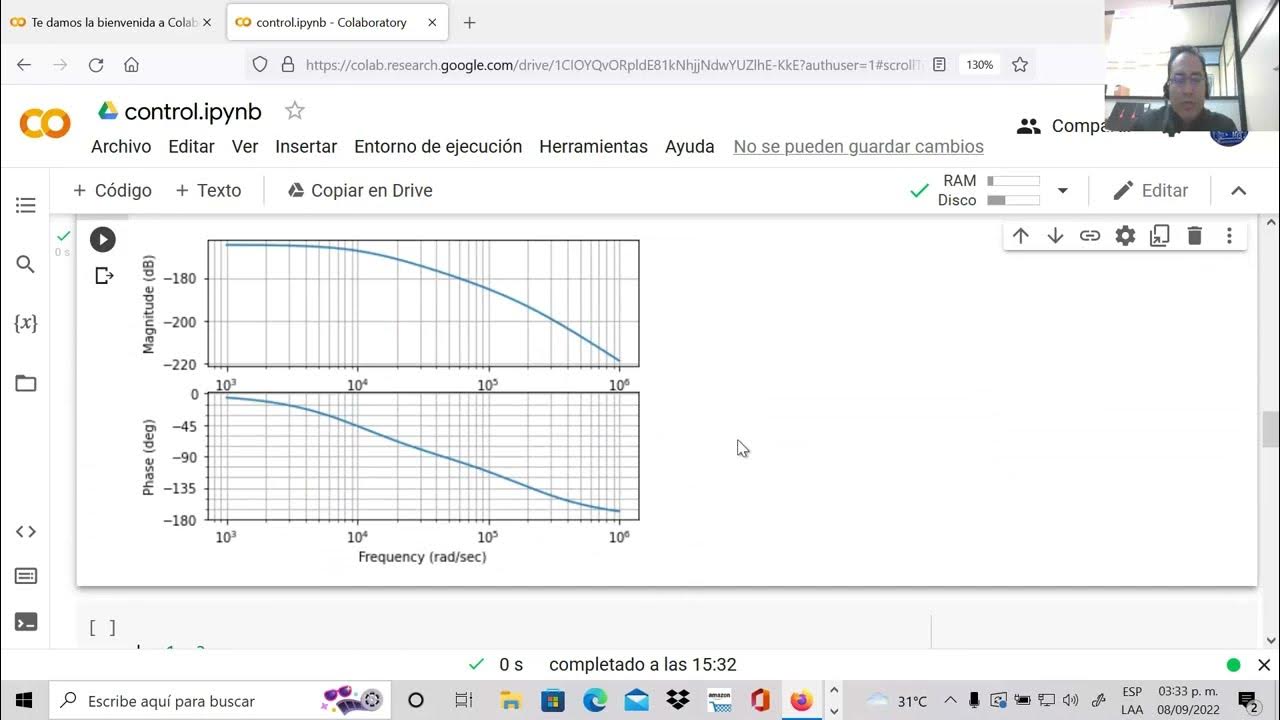Open a new browser tab

469,22
